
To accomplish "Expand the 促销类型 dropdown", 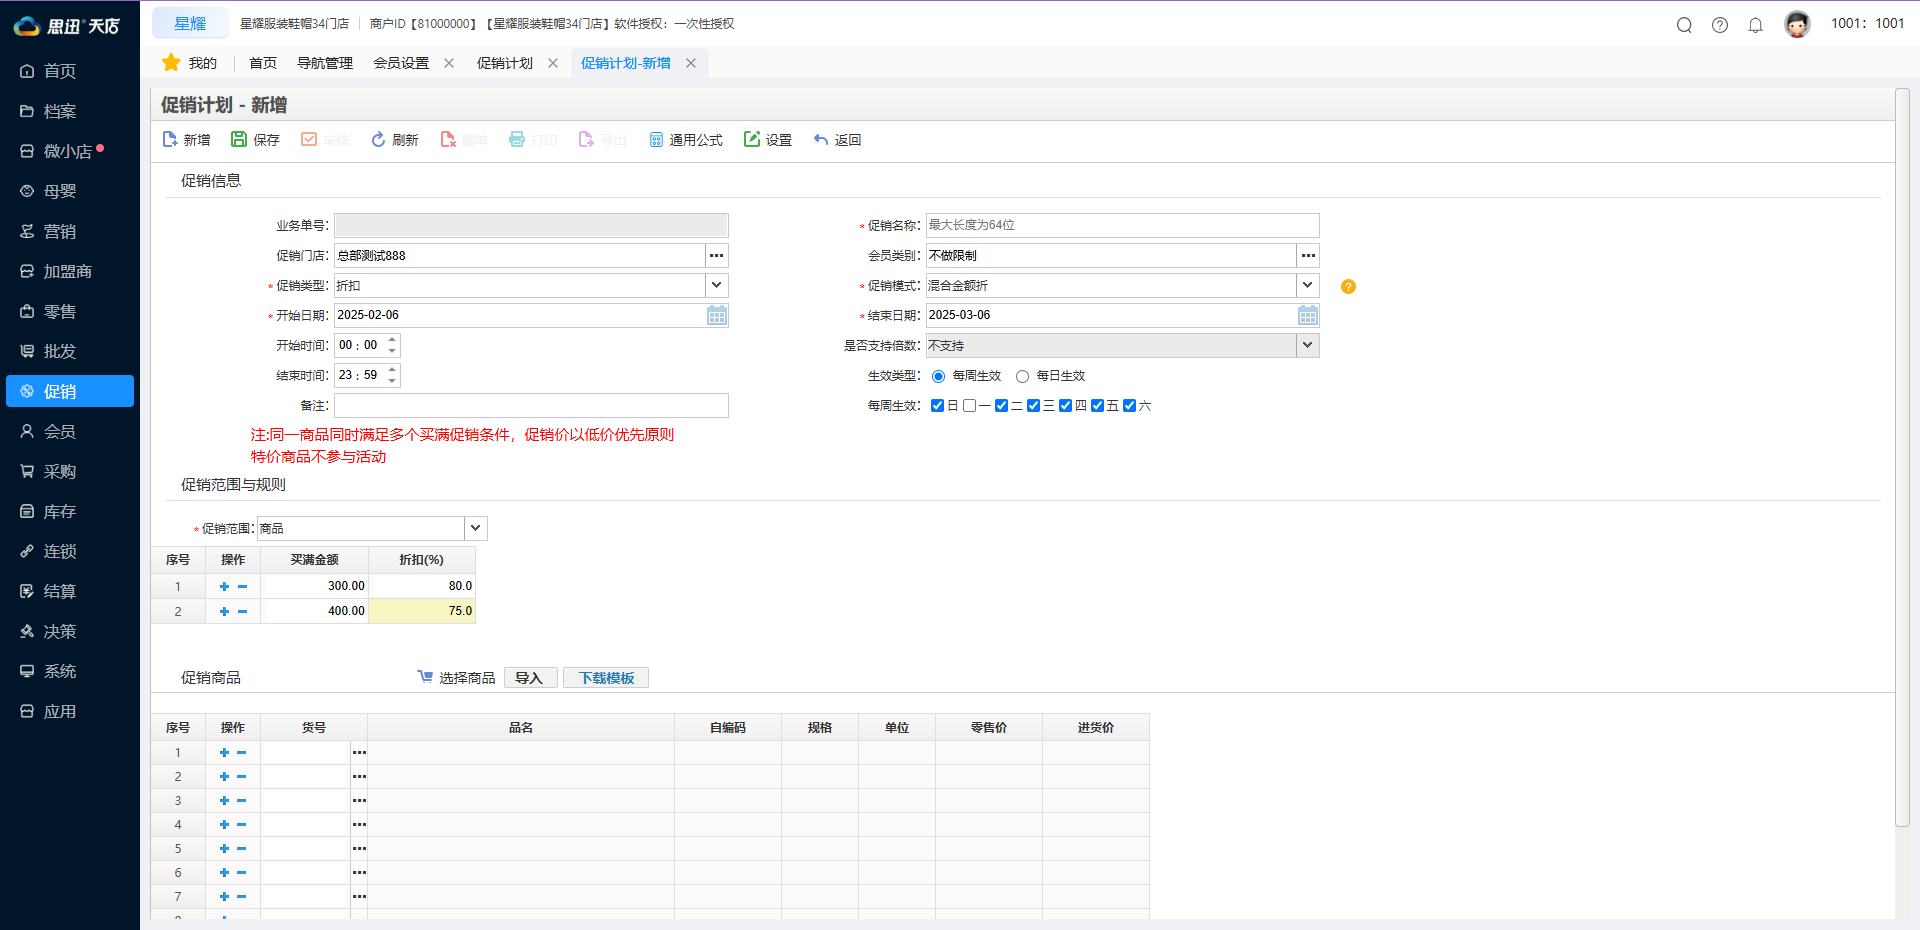I will (717, 286).
